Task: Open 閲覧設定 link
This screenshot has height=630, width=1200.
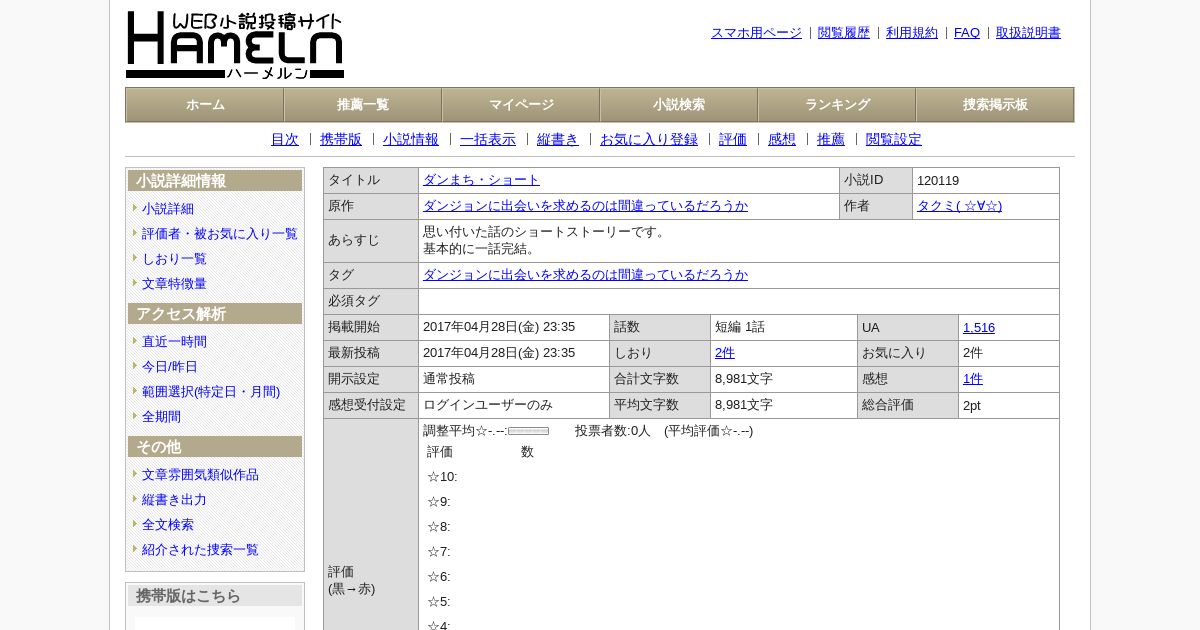Action: [x=894, y=140]
